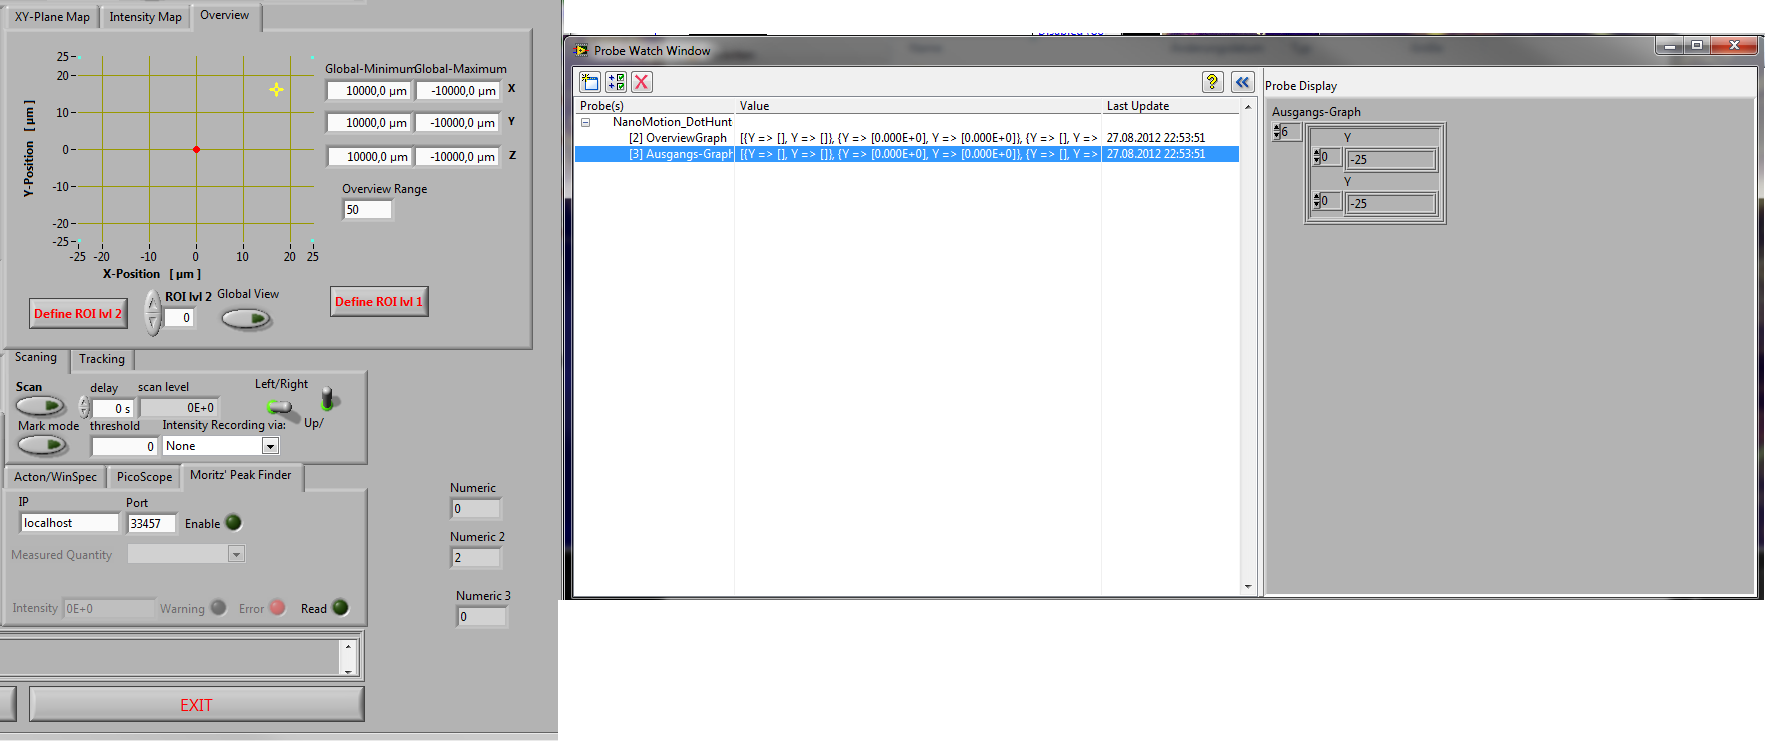Screen dimensions: 1765x741
Task: Flip the Up/ vertical toggle switch
Action: tap(328, 399)
